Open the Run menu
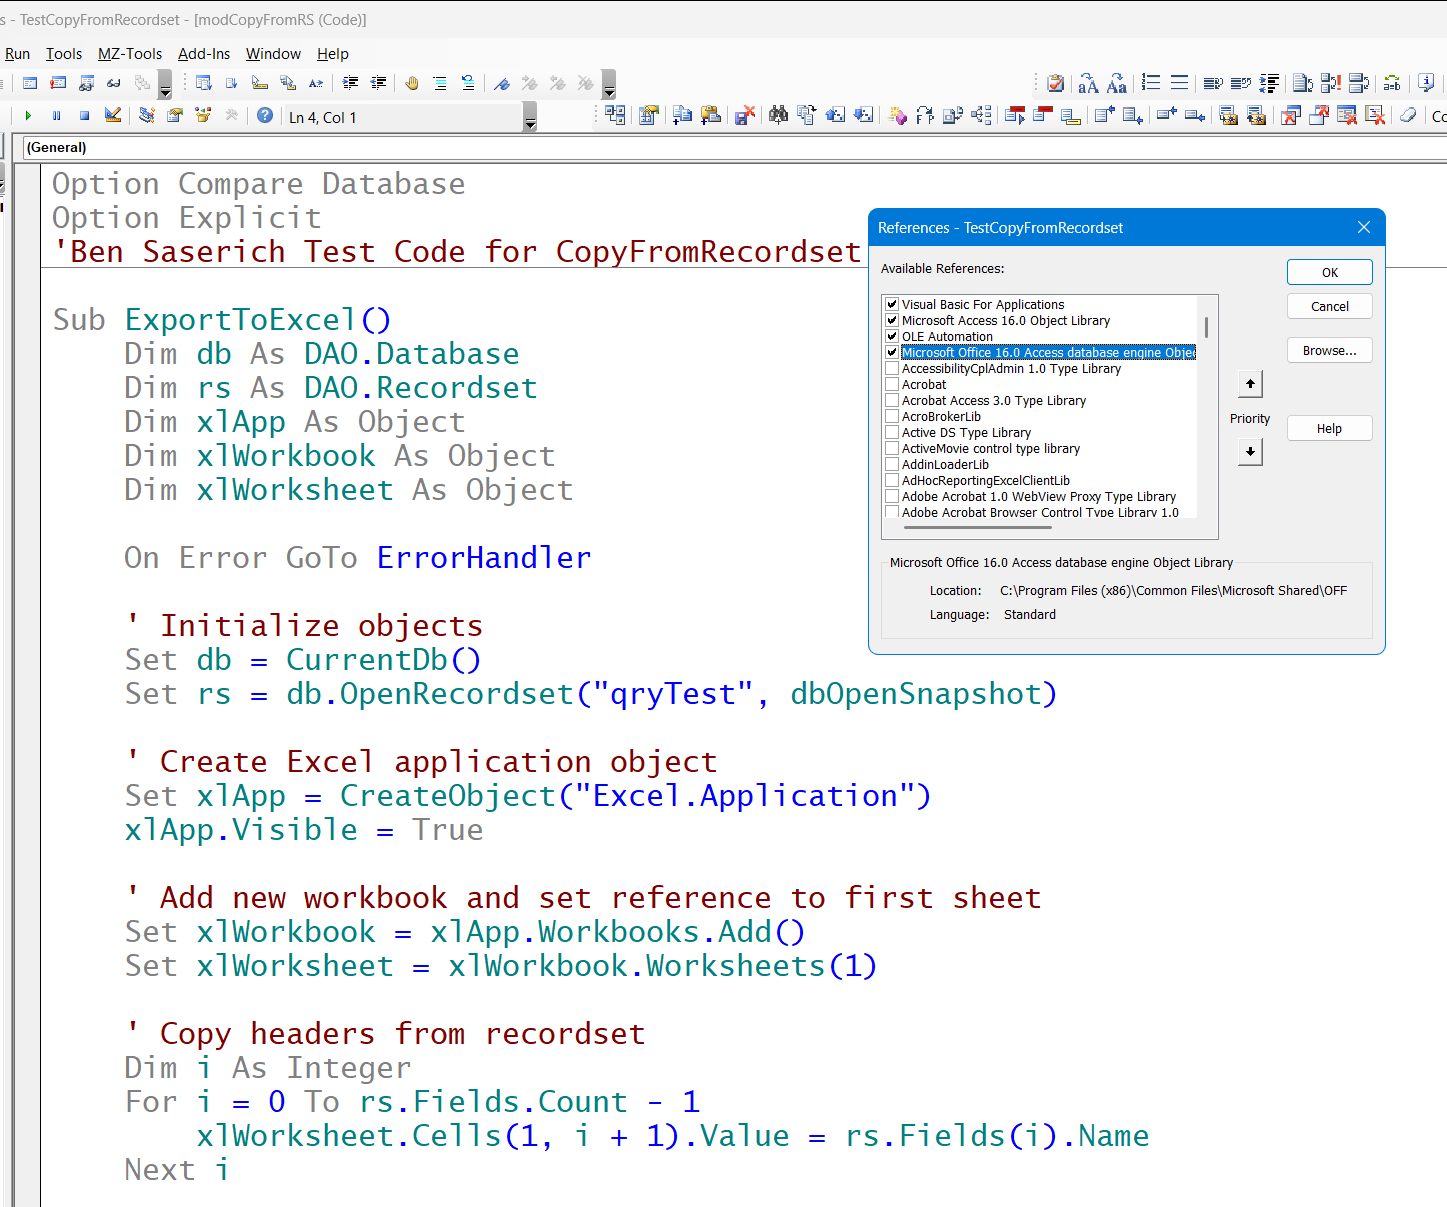The height and width of the screenshot is (1207, 1447). click(x=18, y=54)
